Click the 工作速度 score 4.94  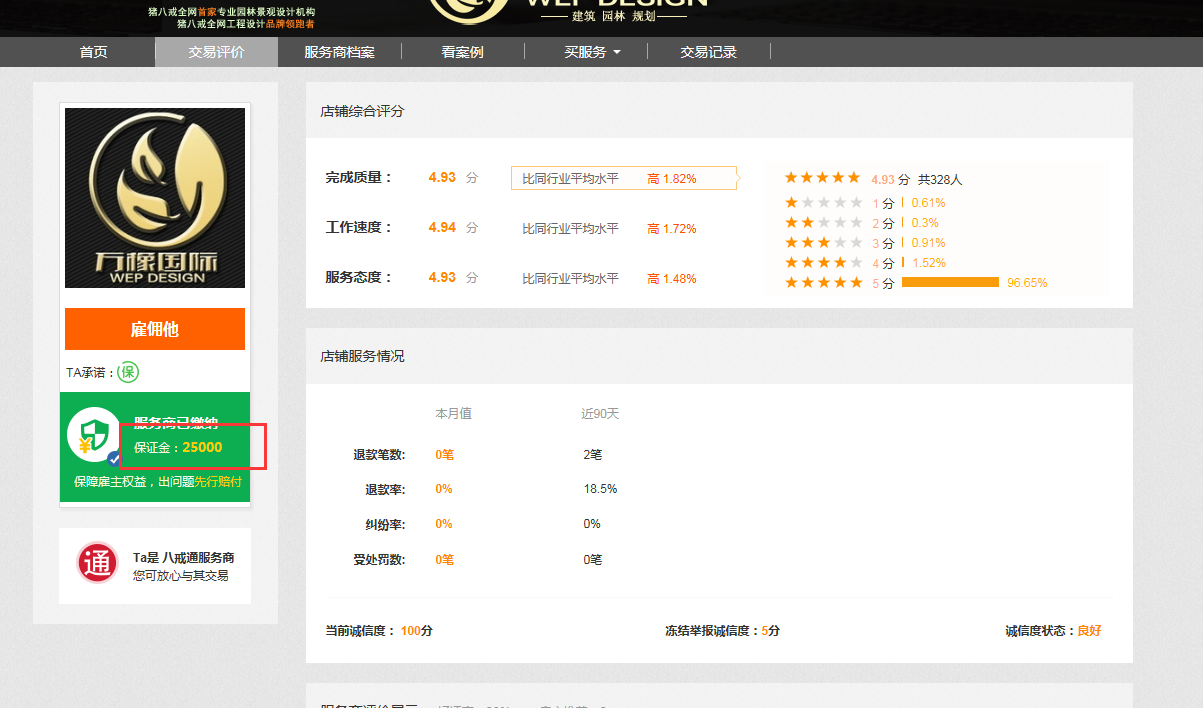click(x=442, y=227)
